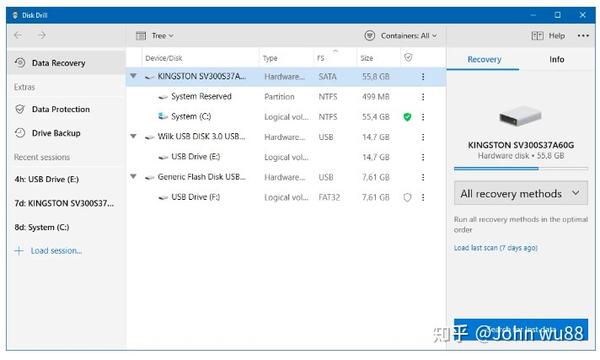600x360 pixels.
Task: Select the System Reserved partition
Action: click(x=286, y=97)
